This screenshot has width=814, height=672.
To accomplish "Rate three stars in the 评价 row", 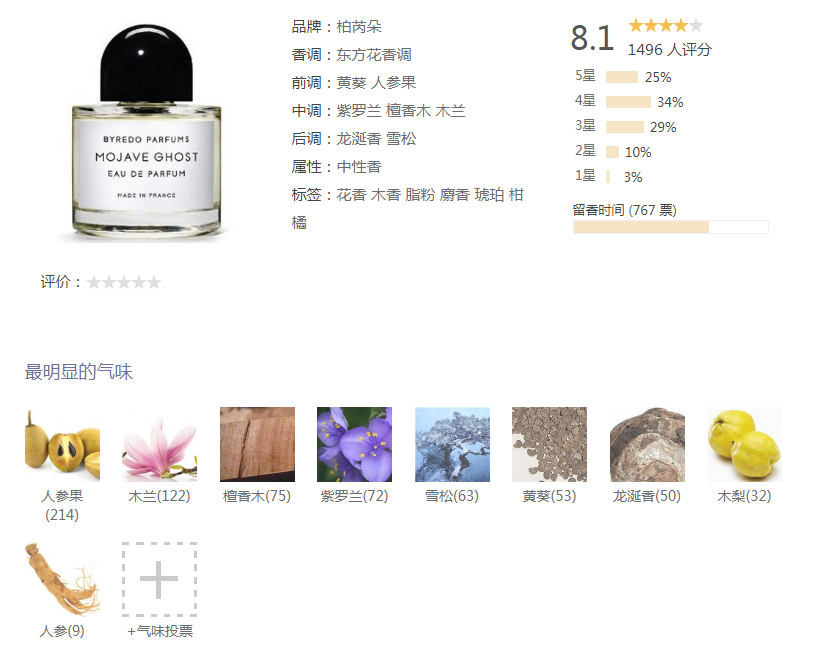I will [x=124, y=282].
